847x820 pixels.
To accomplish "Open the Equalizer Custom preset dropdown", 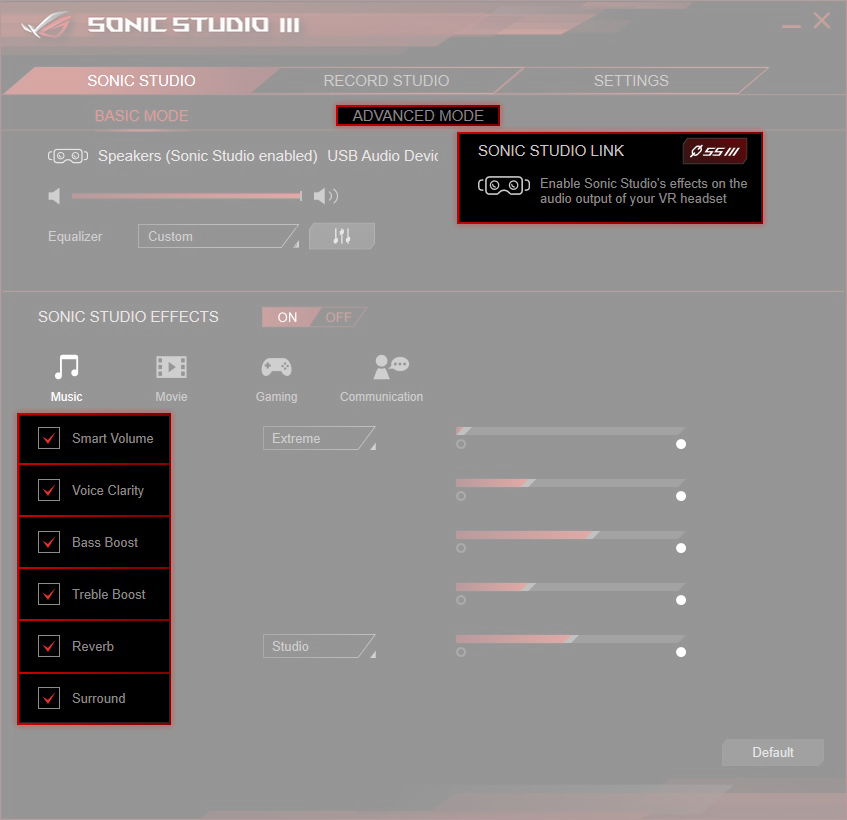I will pyautogui.click(x=218, y=236).
